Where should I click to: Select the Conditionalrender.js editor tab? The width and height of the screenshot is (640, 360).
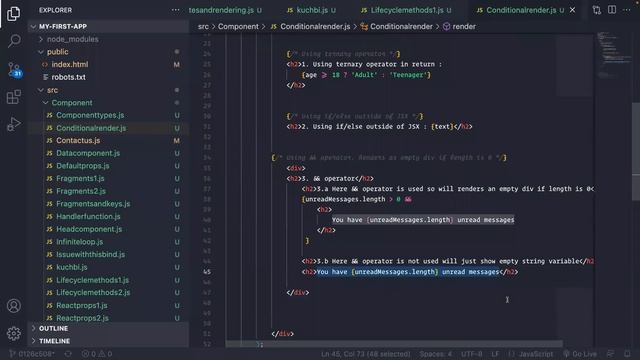[x=521, y=10]
